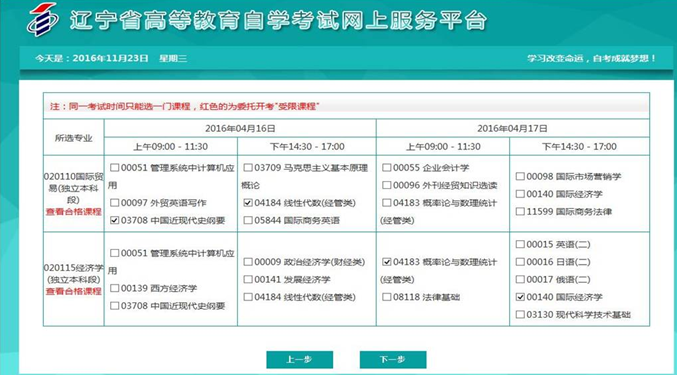Select 05844 国际商务英语 checkbox
This screenshot has width=677, height=375.
point(248,220)
